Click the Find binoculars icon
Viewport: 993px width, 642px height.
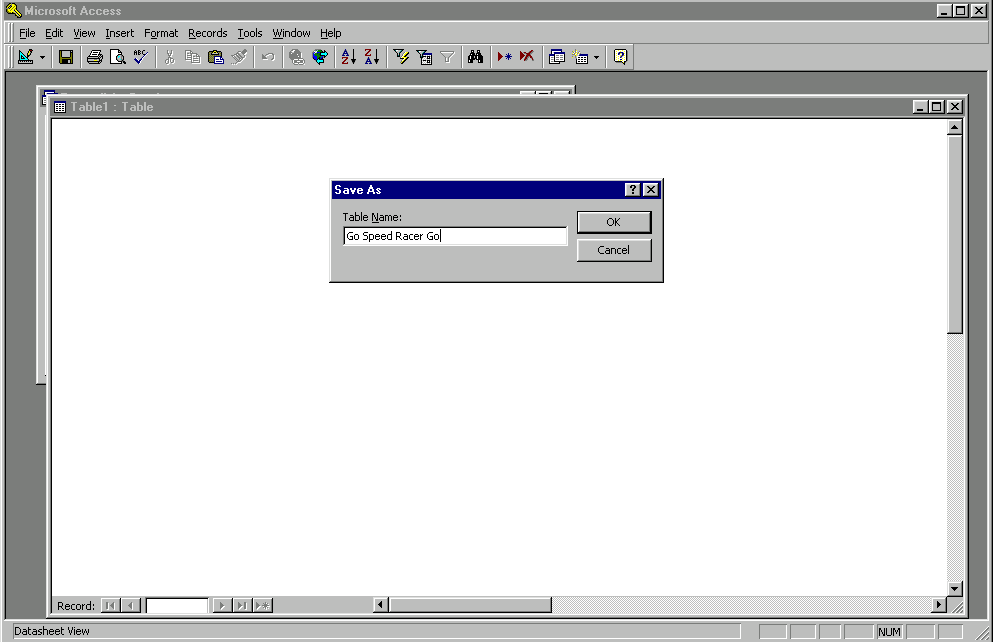pyautogui.click(x=476, y=57)
